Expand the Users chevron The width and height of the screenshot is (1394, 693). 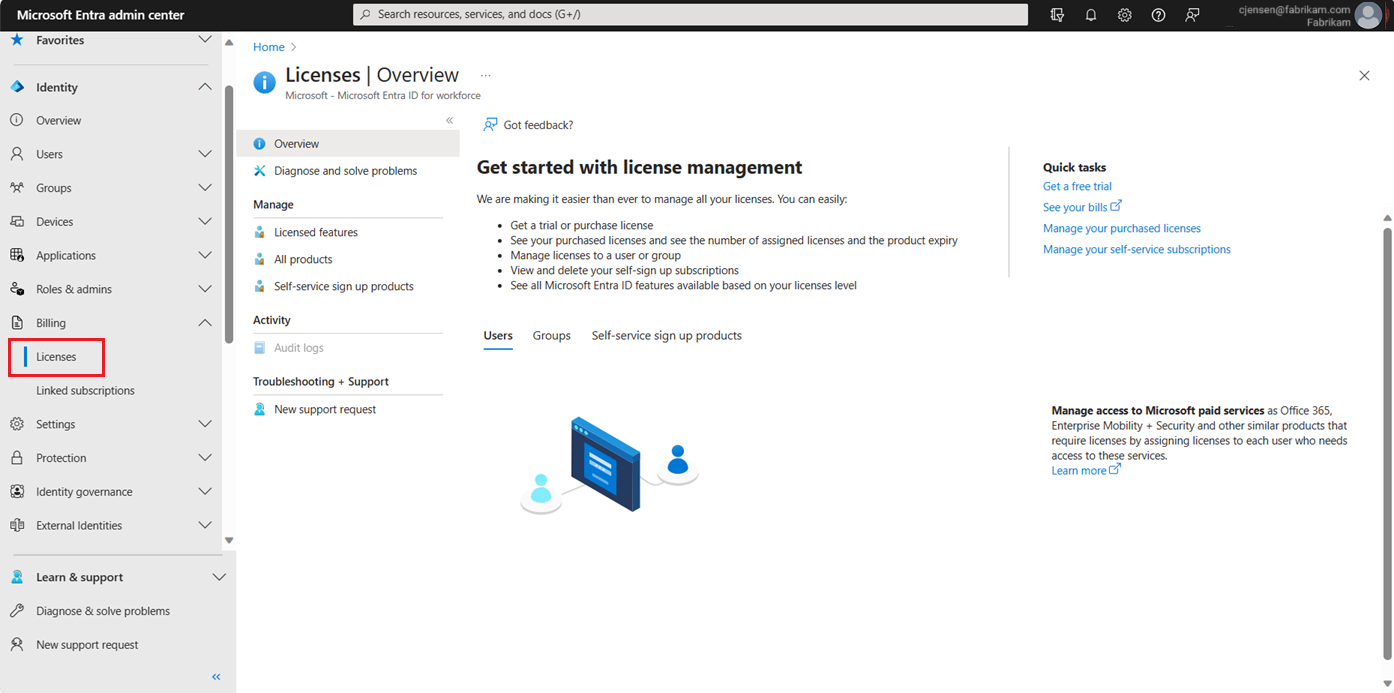click(x=205, y=154)
